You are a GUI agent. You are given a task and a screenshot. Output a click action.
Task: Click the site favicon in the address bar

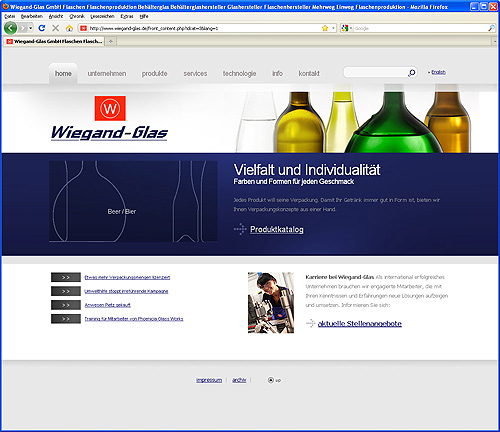83,28
